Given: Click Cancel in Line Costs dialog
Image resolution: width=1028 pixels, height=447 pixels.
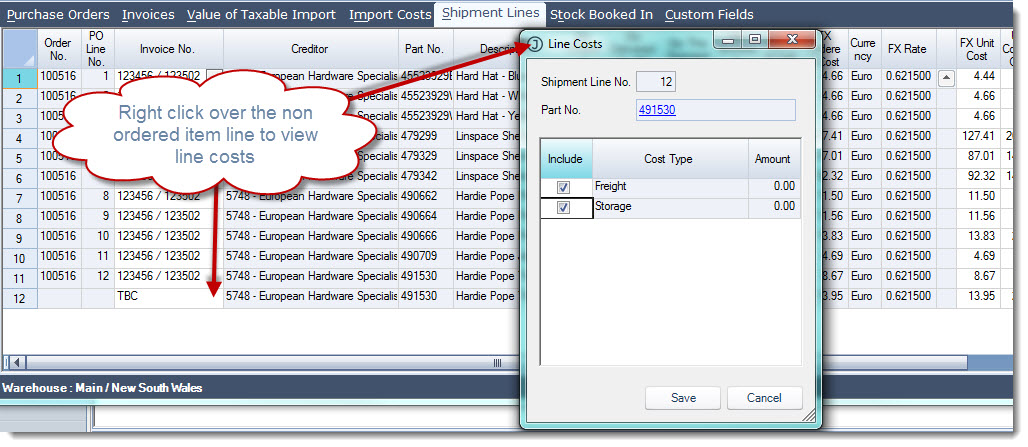Looking at the screenshot, I should click(764, 398).
